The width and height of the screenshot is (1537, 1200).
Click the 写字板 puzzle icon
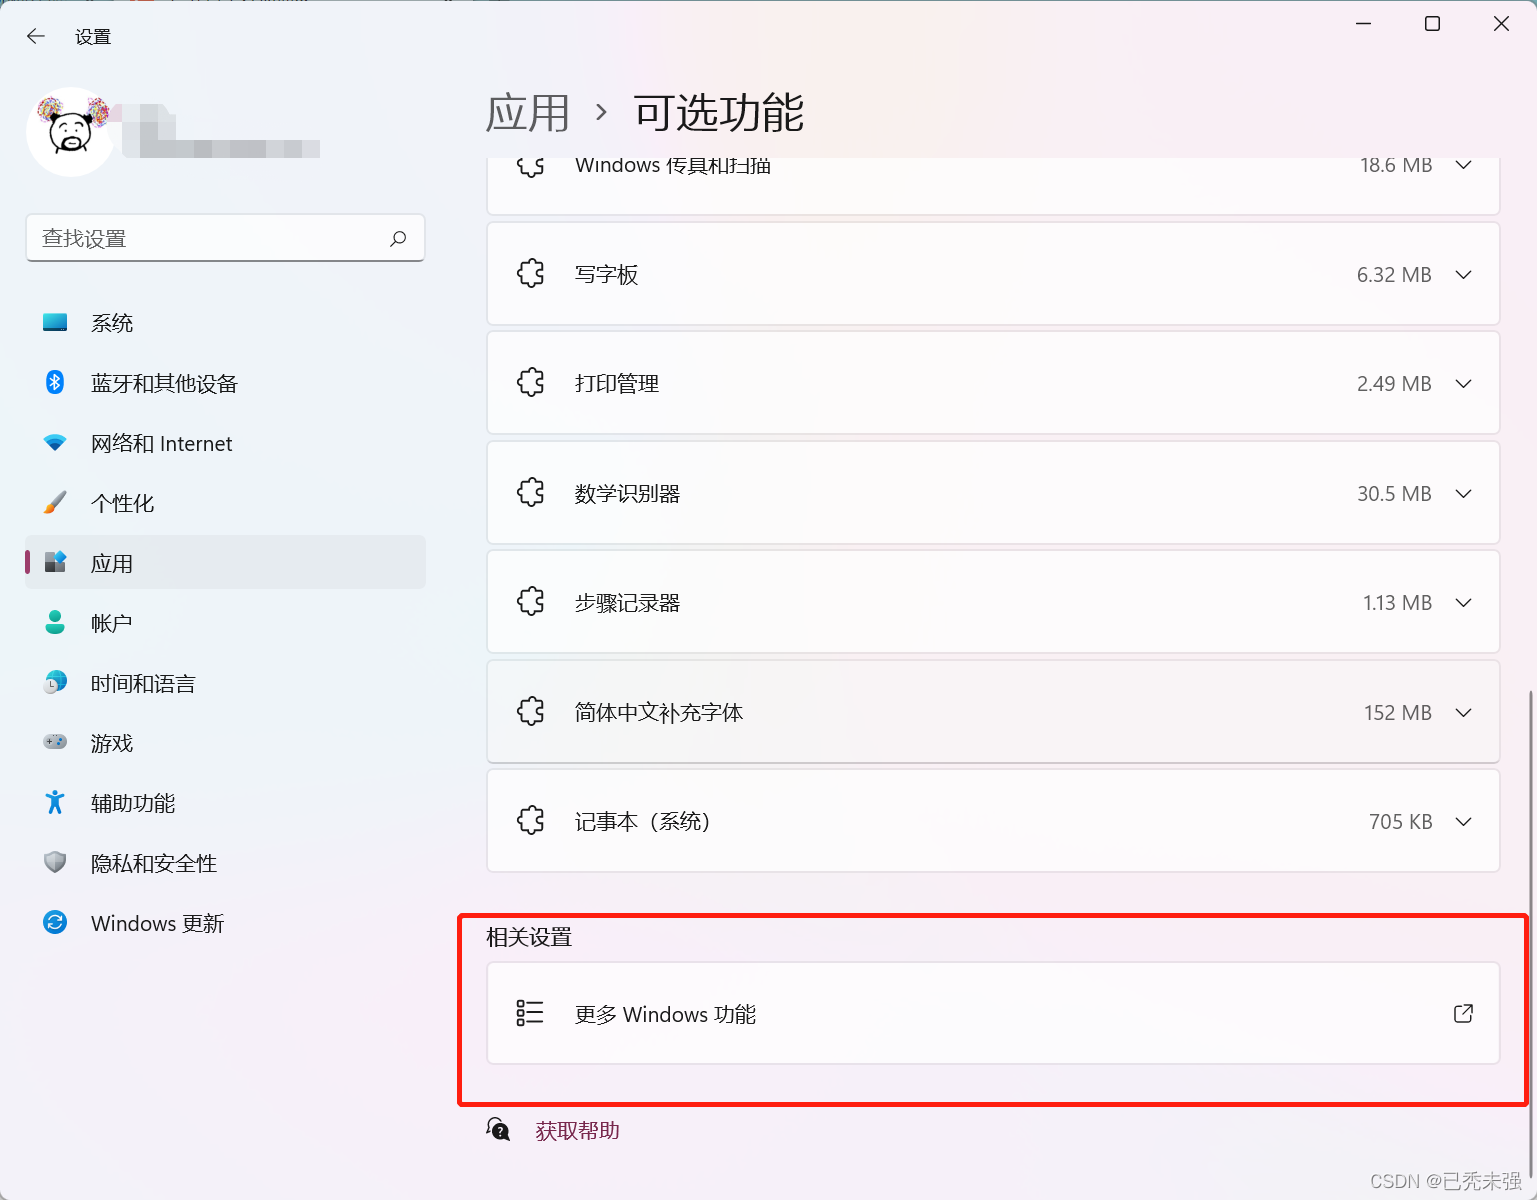(531, 273)
